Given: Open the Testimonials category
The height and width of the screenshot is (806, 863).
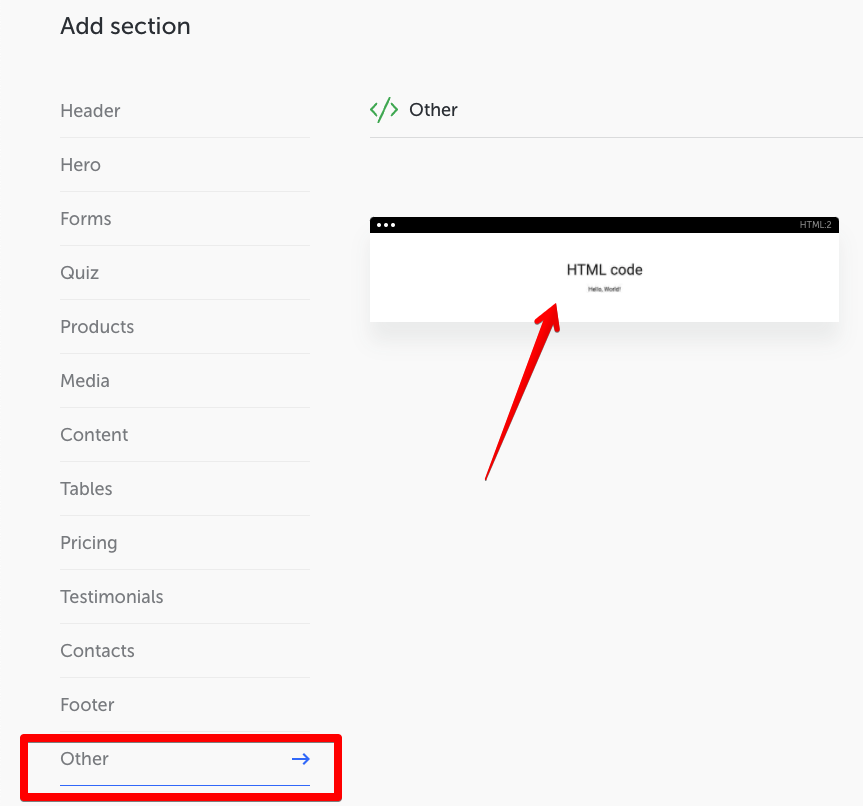Looking at the screenshot, I should (x=112, y=597).
